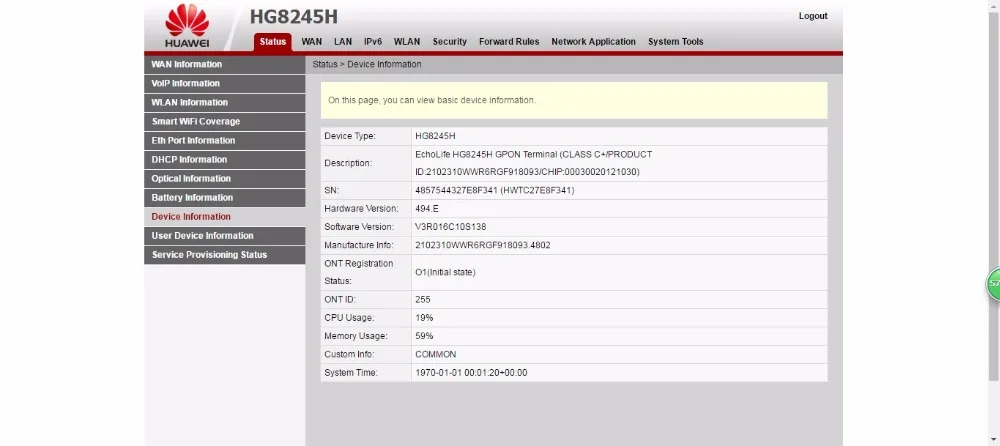Open Eth Port Information
1000x446 pixels.
pyautogui.click(x=224, y=140)
